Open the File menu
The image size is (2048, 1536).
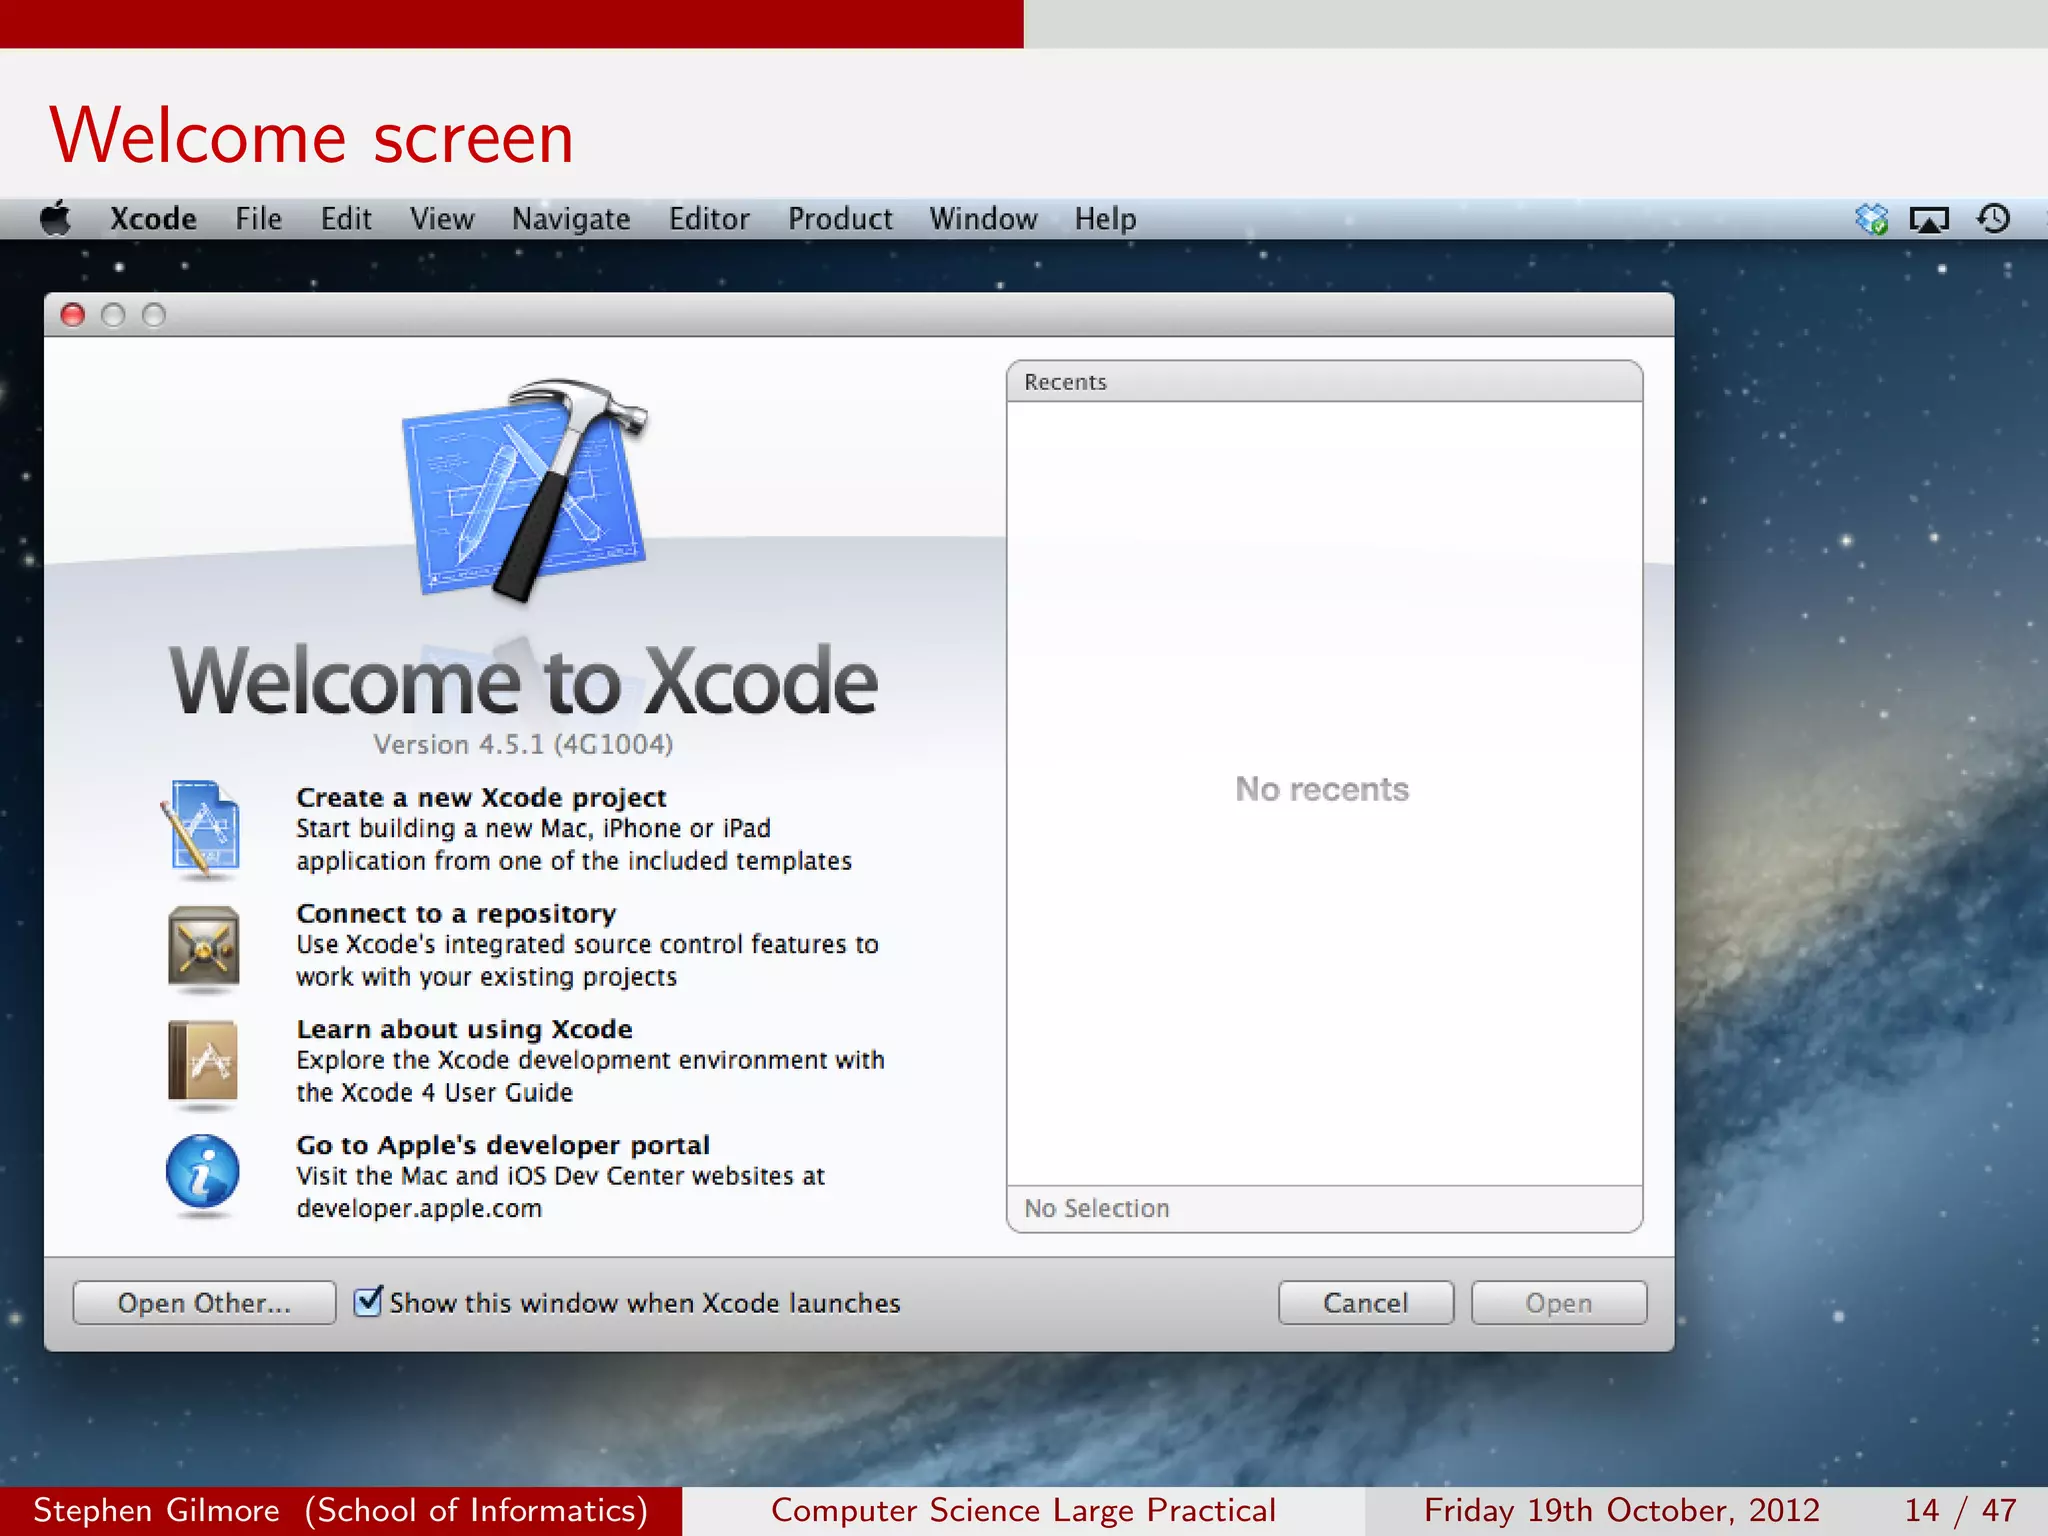pos(258,219)
